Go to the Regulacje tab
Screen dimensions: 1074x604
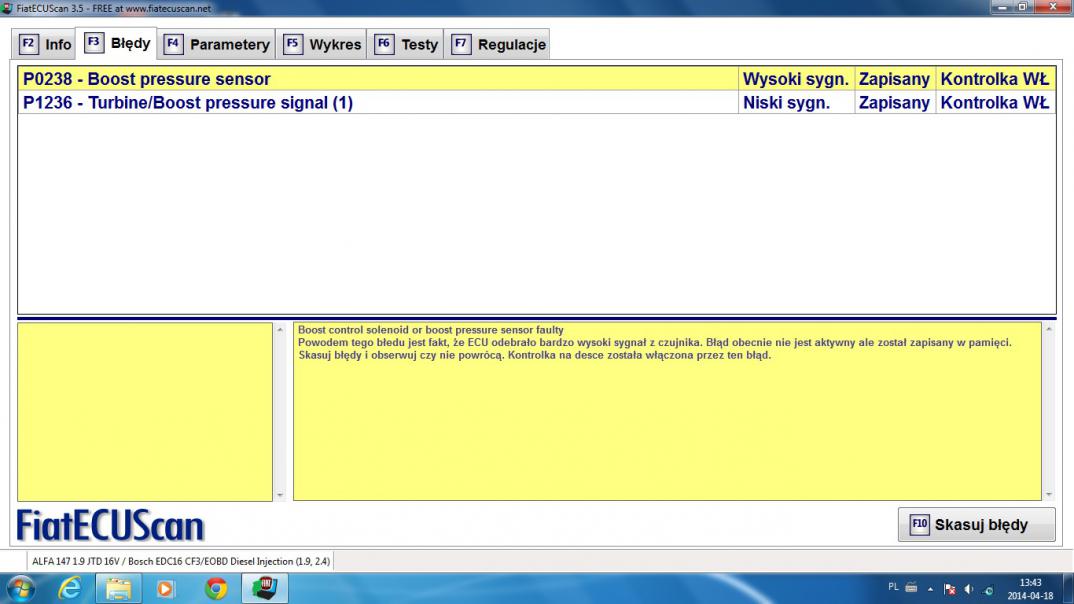(x=498, y=45)
